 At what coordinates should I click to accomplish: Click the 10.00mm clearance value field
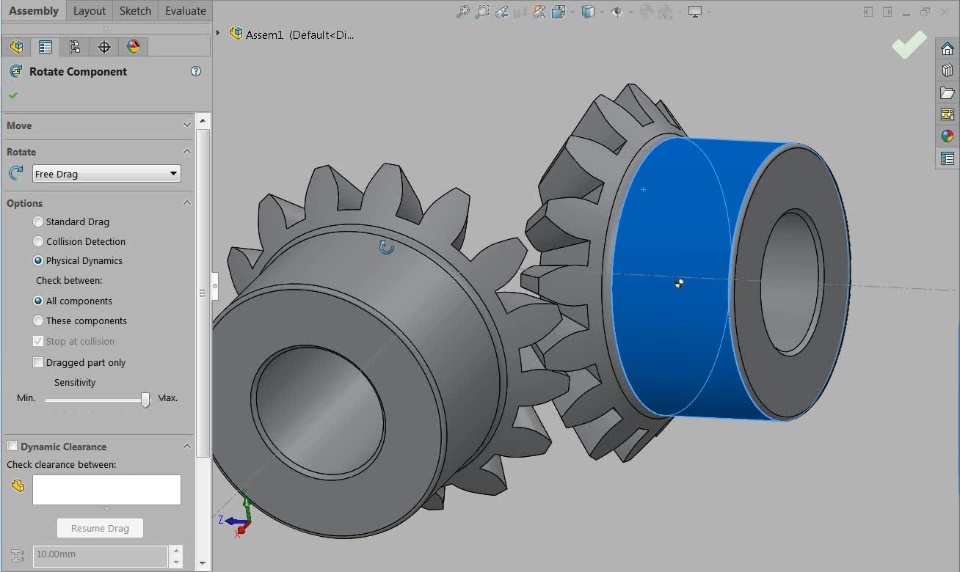[x=100, y=555]
